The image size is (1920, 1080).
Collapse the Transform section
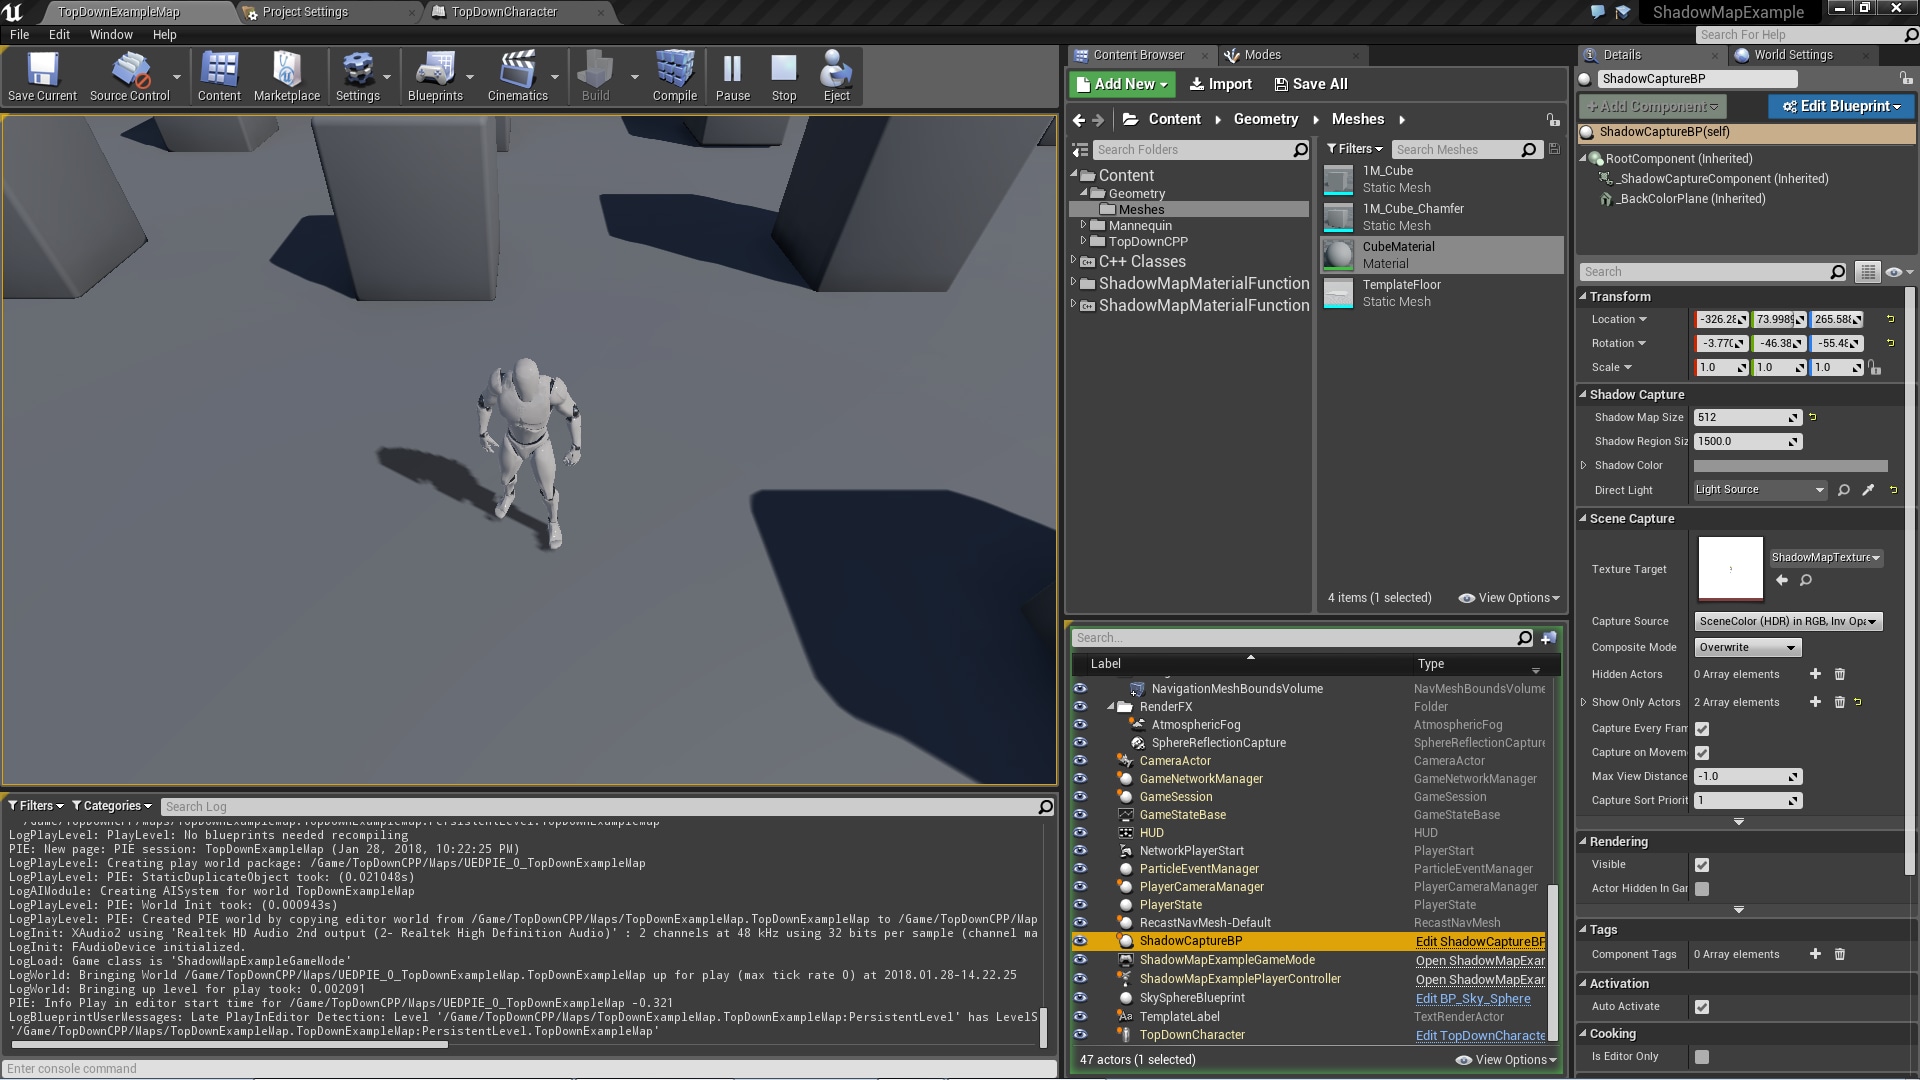coord(1584,297)
